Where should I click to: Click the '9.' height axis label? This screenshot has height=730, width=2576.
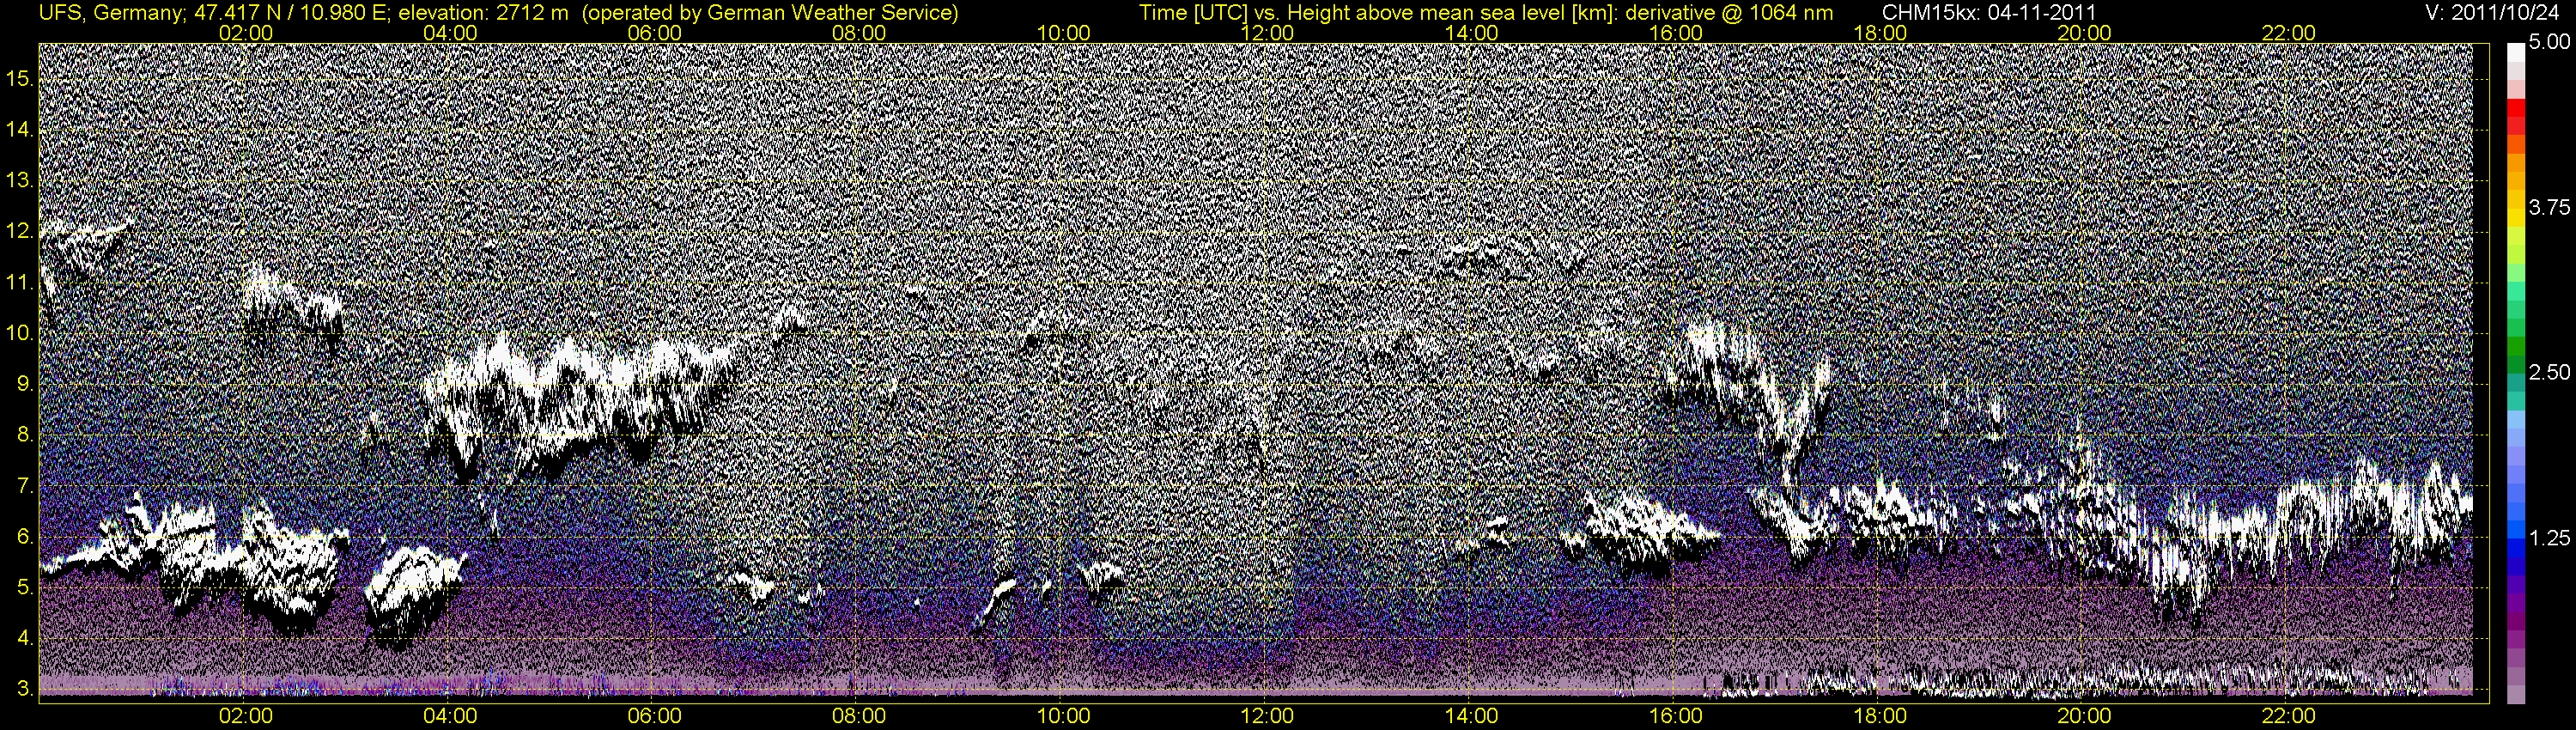pos(26,384)
